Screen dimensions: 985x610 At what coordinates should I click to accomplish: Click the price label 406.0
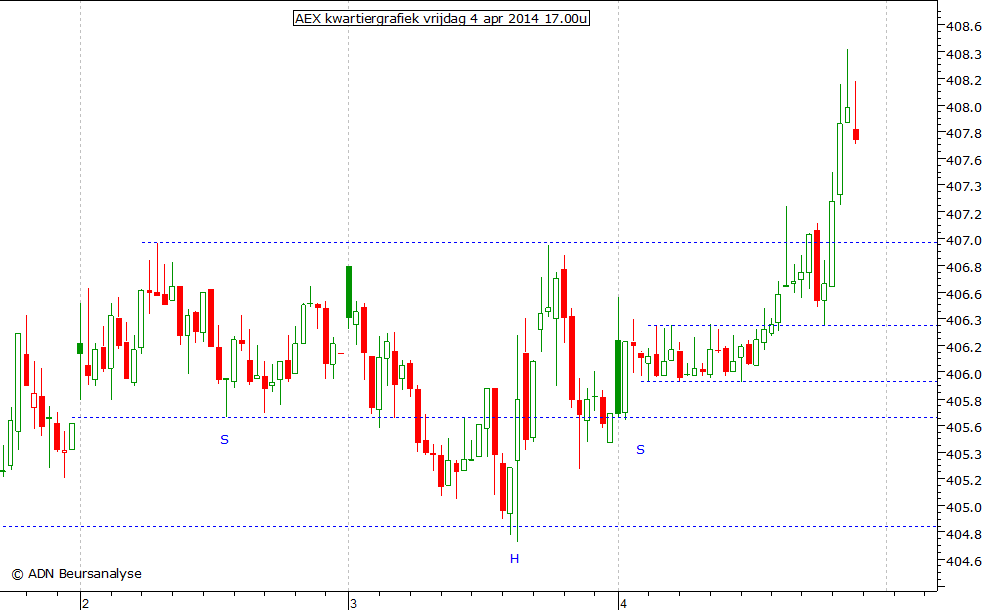pyautogui.click(x=964, y=374)
